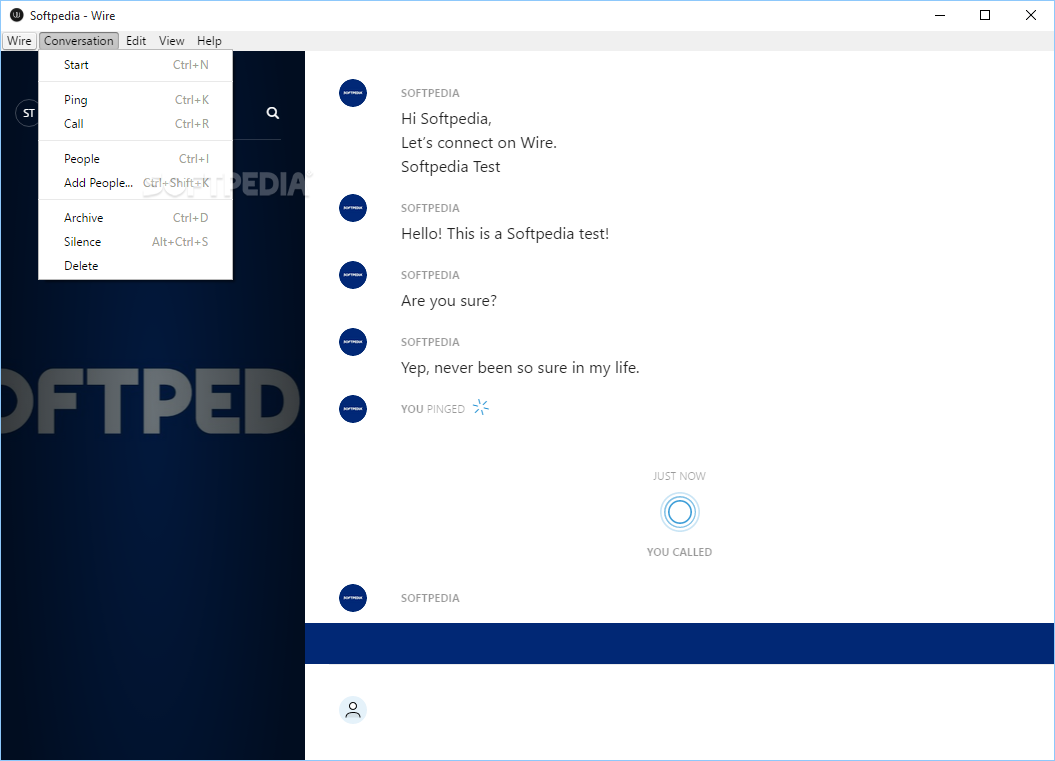Minimize the Wire window
1055x761 pixels.
(x=940, y=15)
